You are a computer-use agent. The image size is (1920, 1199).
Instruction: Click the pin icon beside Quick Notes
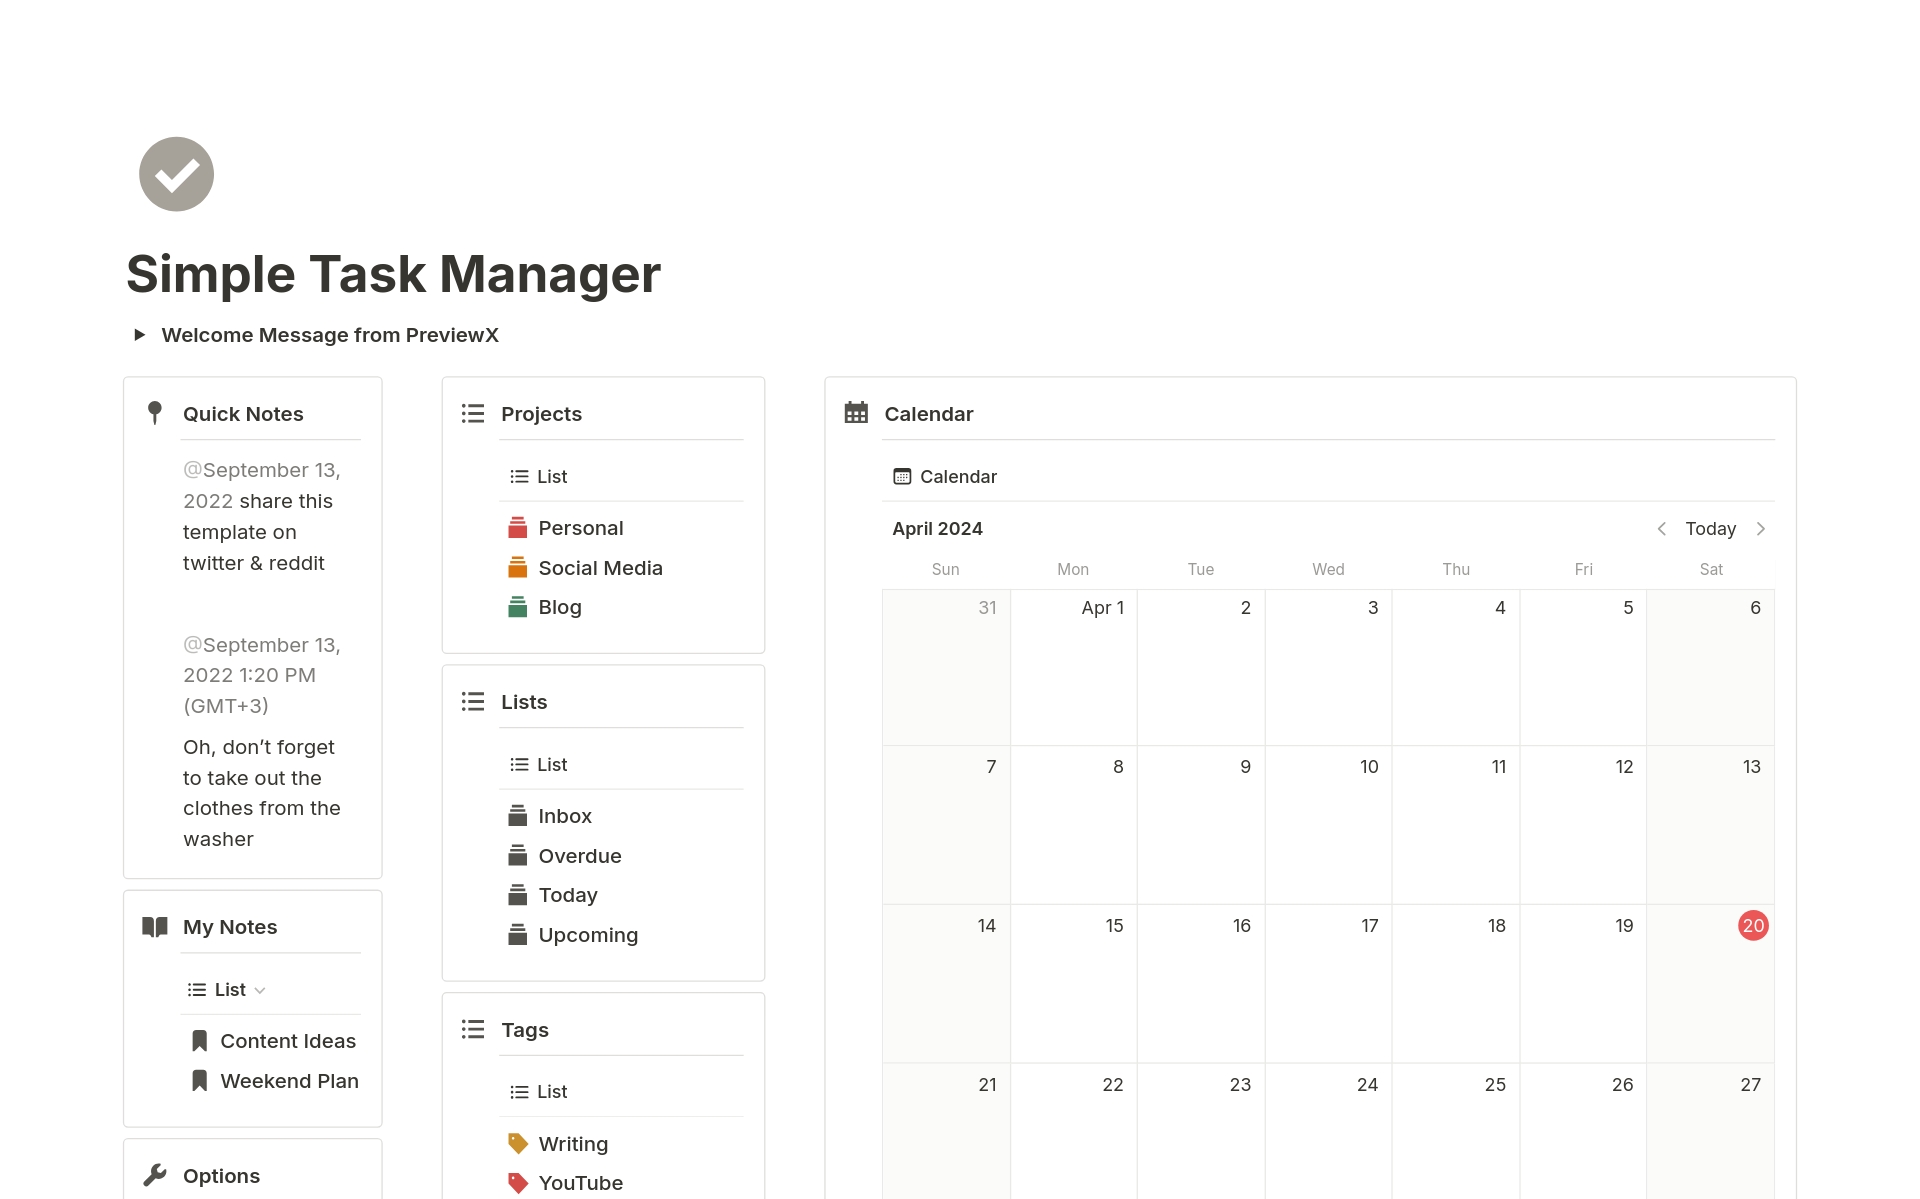point(154,413)
